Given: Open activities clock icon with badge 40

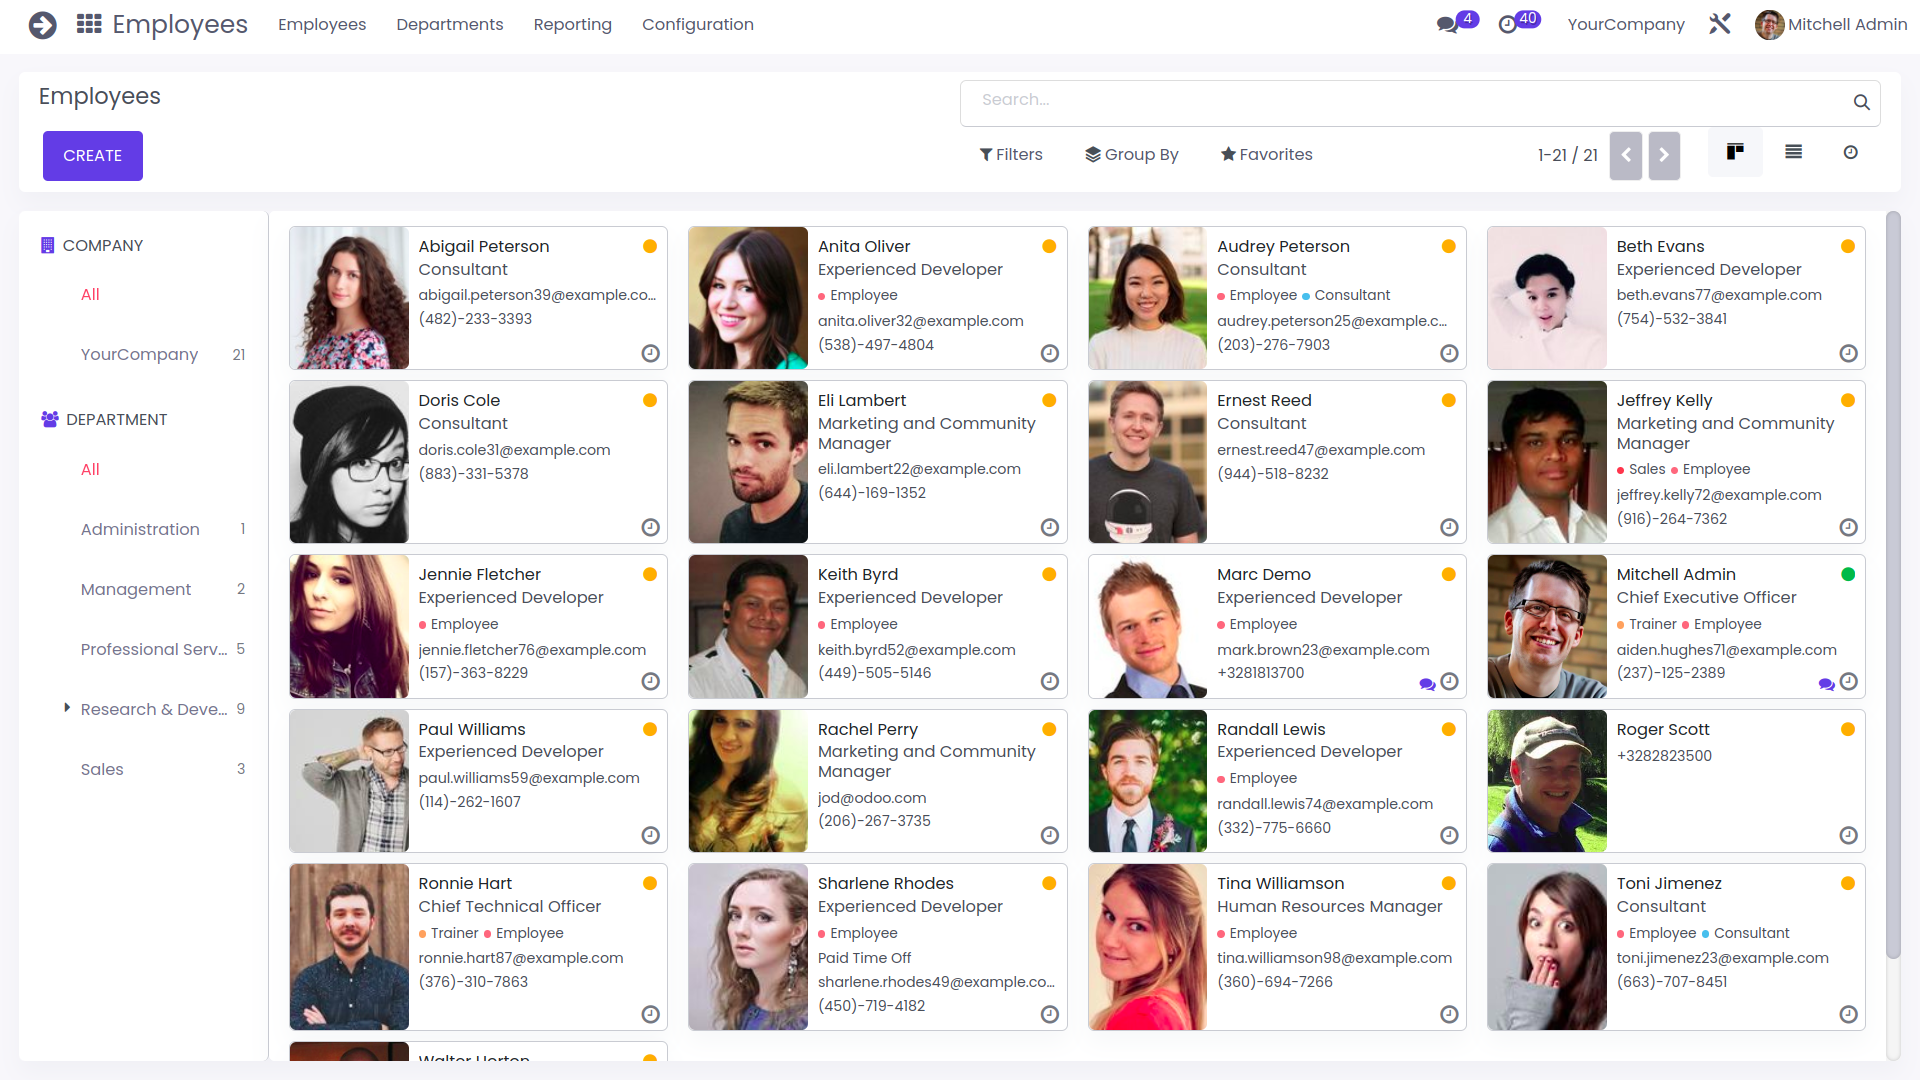Looking at the screenshot, I should (x=1508, y=25).
